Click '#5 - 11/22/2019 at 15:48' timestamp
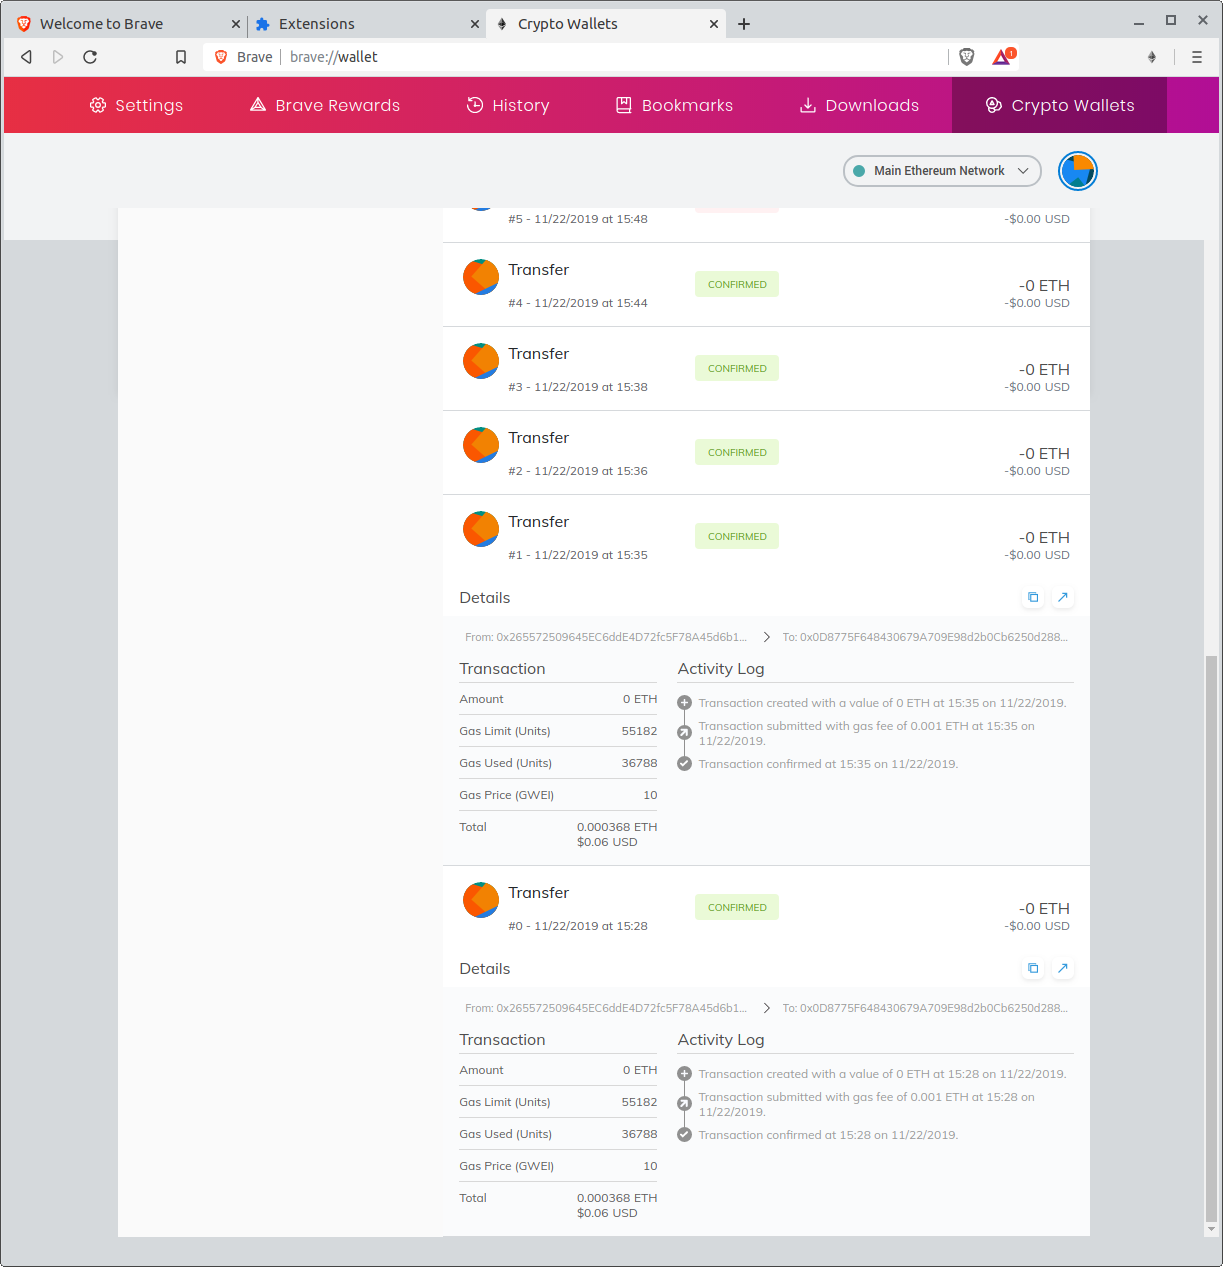This screenshot has height=1267, width=1223. click(x=578, y=219)
